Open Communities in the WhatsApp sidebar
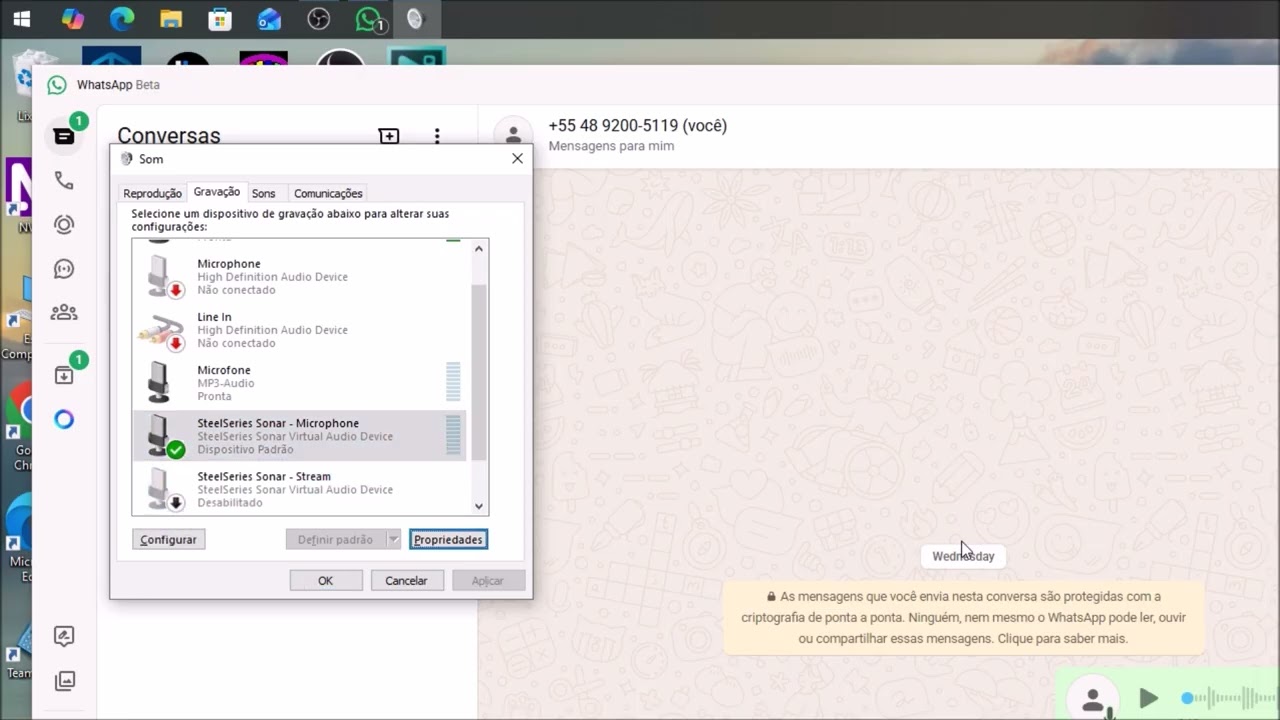The height and width of the screenshot is (720, 1280). tap(64, 312)
